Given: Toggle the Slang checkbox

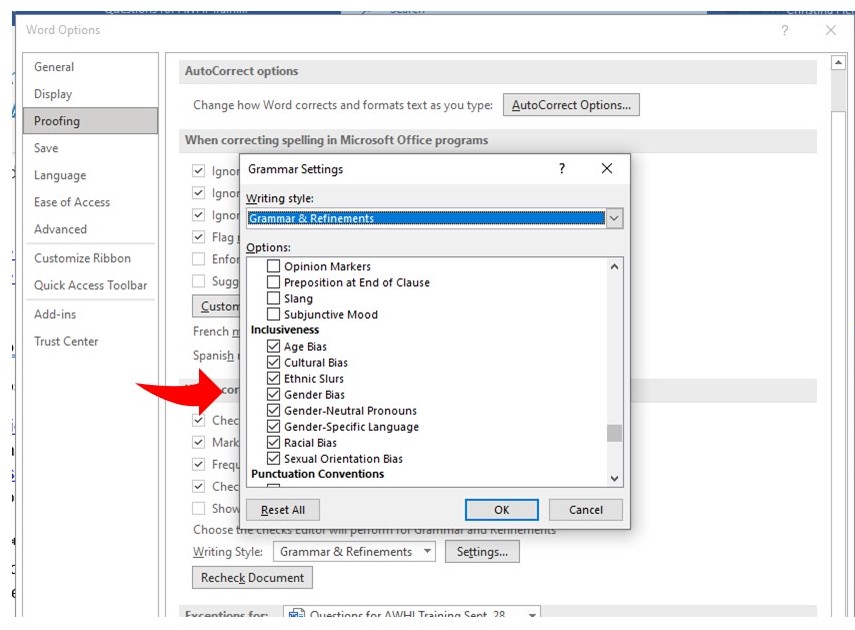Looking at the screenshot, I should (x=273, y=298).
